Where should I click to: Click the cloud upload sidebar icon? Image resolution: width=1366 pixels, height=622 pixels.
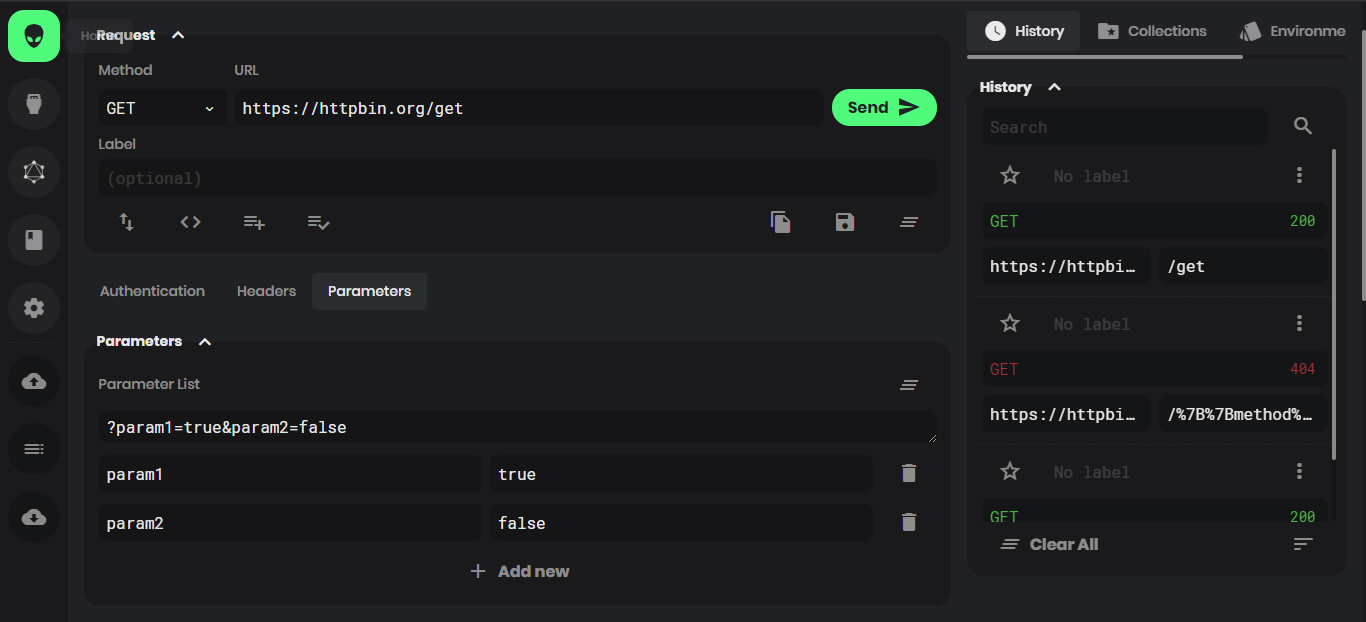click(33, 381)
